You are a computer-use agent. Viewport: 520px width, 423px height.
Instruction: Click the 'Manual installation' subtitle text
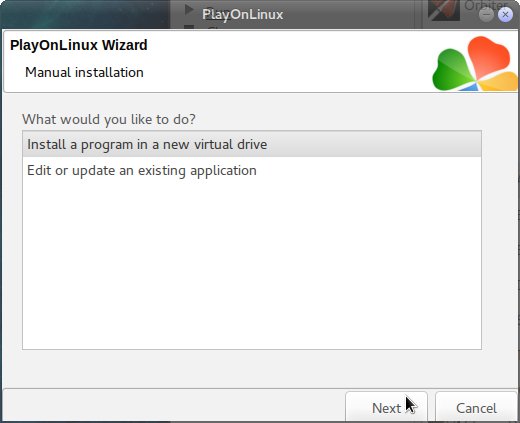point(84,72)
